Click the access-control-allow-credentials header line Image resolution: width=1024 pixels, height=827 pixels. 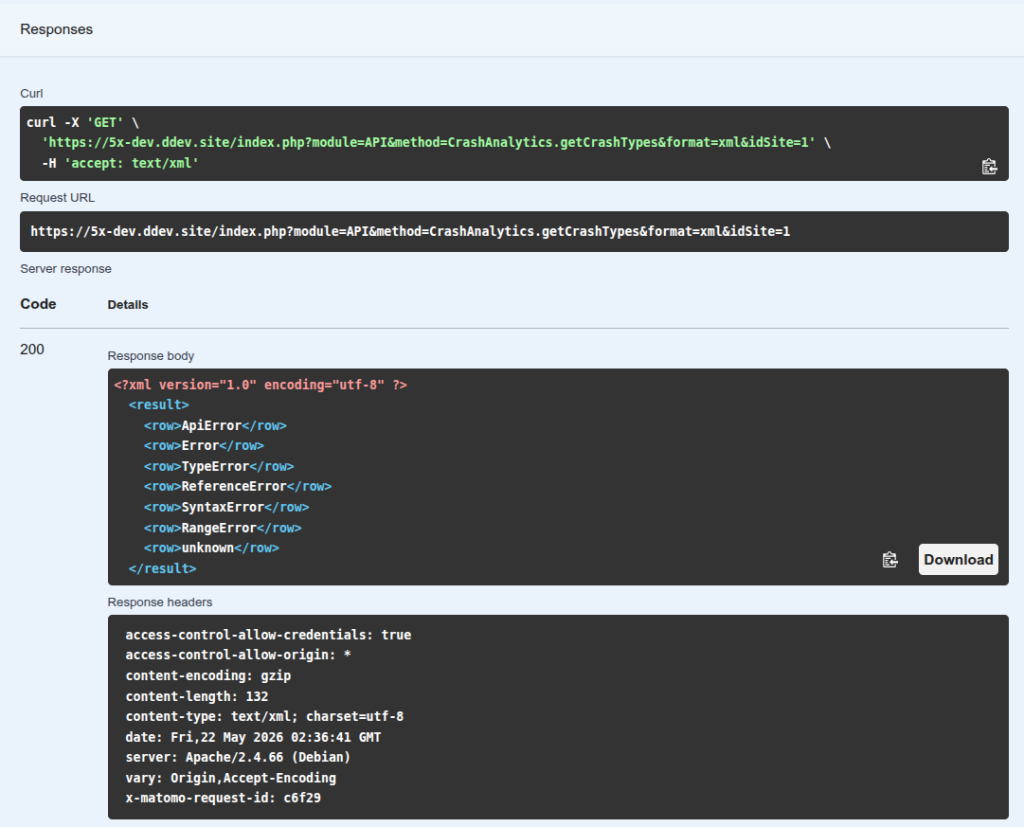click(x=268, y=635)
